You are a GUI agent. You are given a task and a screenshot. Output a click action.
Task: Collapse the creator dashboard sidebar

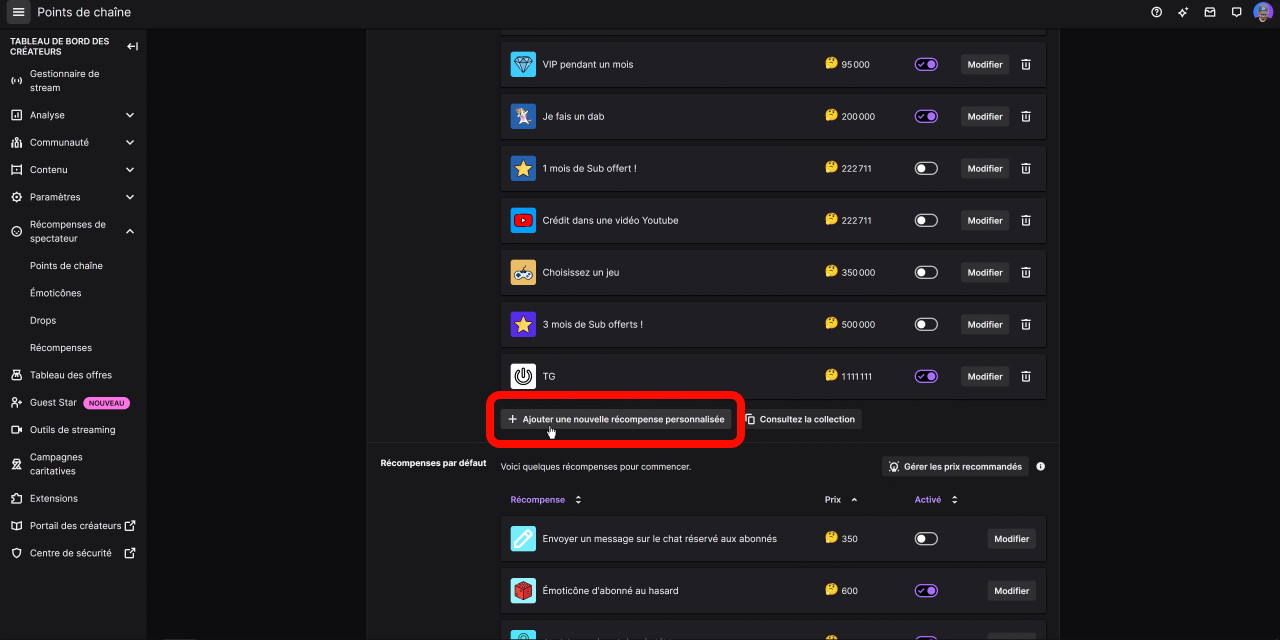coord(132,46)
